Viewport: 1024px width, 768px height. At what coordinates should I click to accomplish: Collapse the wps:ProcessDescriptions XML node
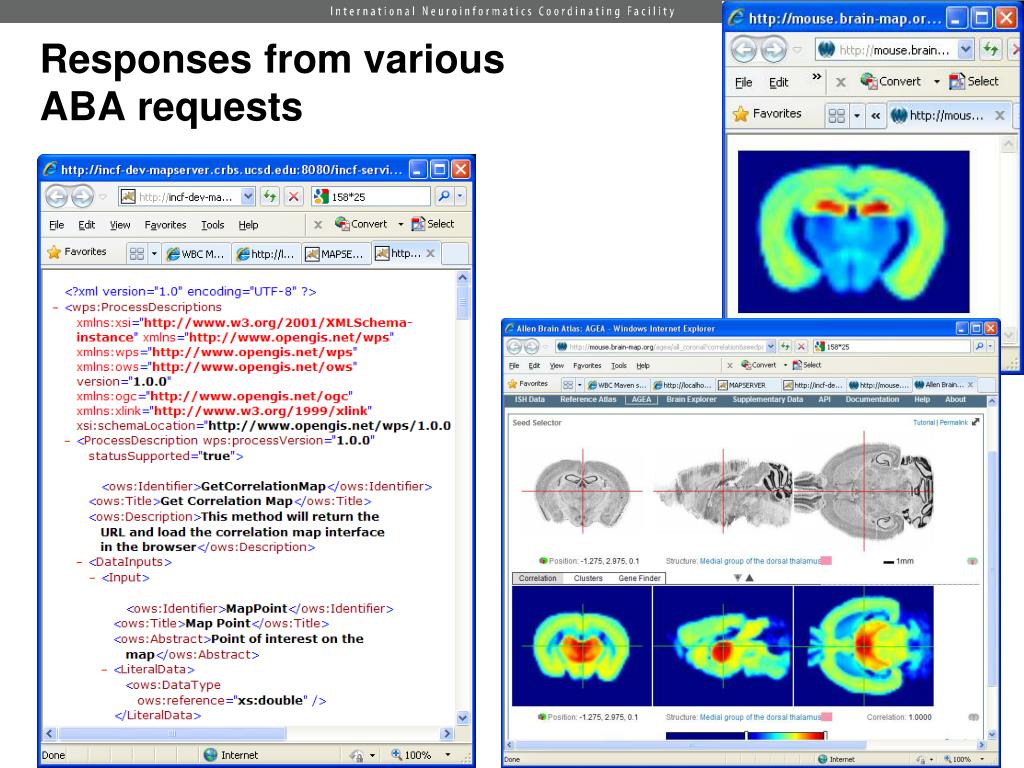pyautogui.click(x=57, y=308)
